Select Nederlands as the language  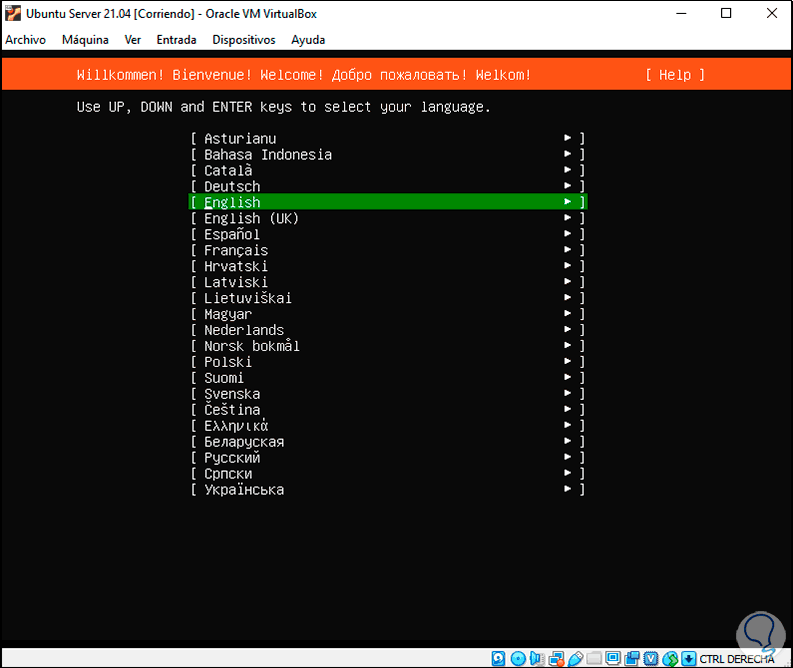tap(388, 330)
